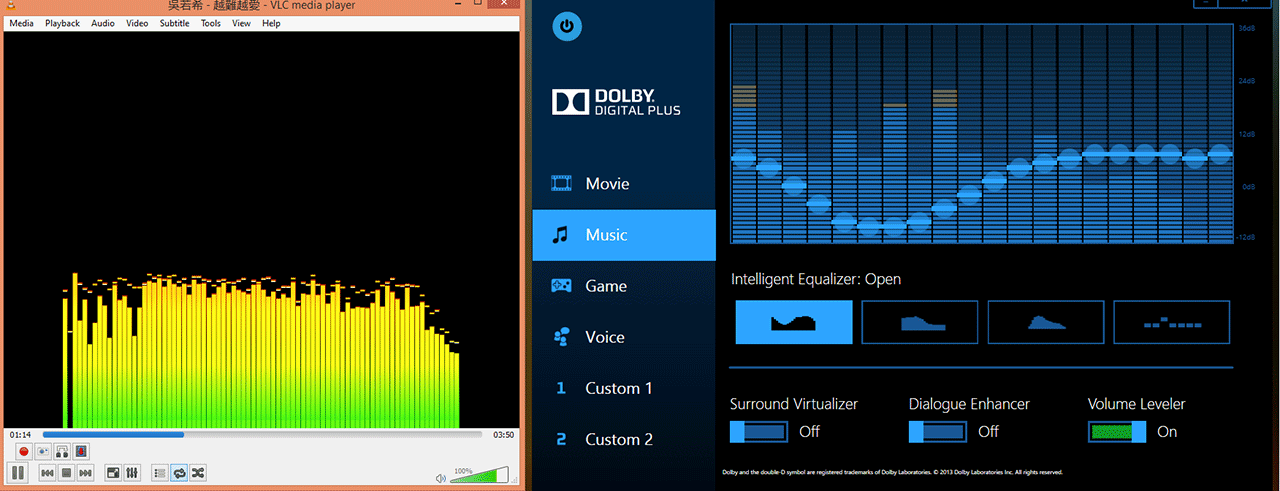Click the Surround Virtualizer label text
This screenshot has height=491, width=1280.
(x=794, y=404)
